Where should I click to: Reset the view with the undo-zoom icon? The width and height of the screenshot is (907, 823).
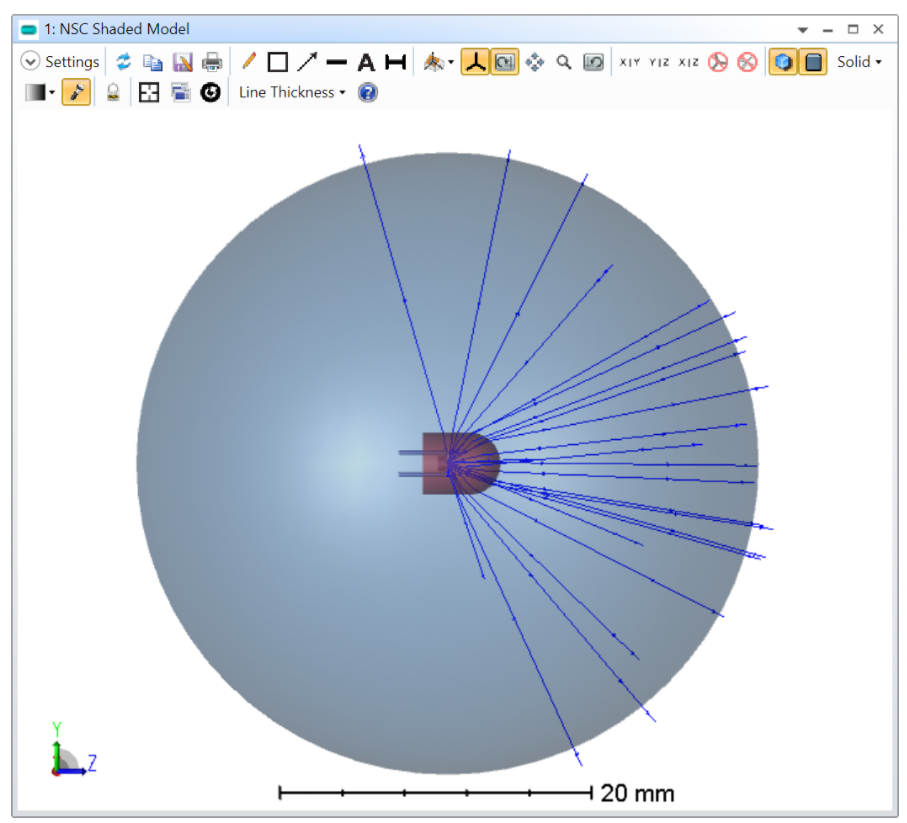point(593,61)
